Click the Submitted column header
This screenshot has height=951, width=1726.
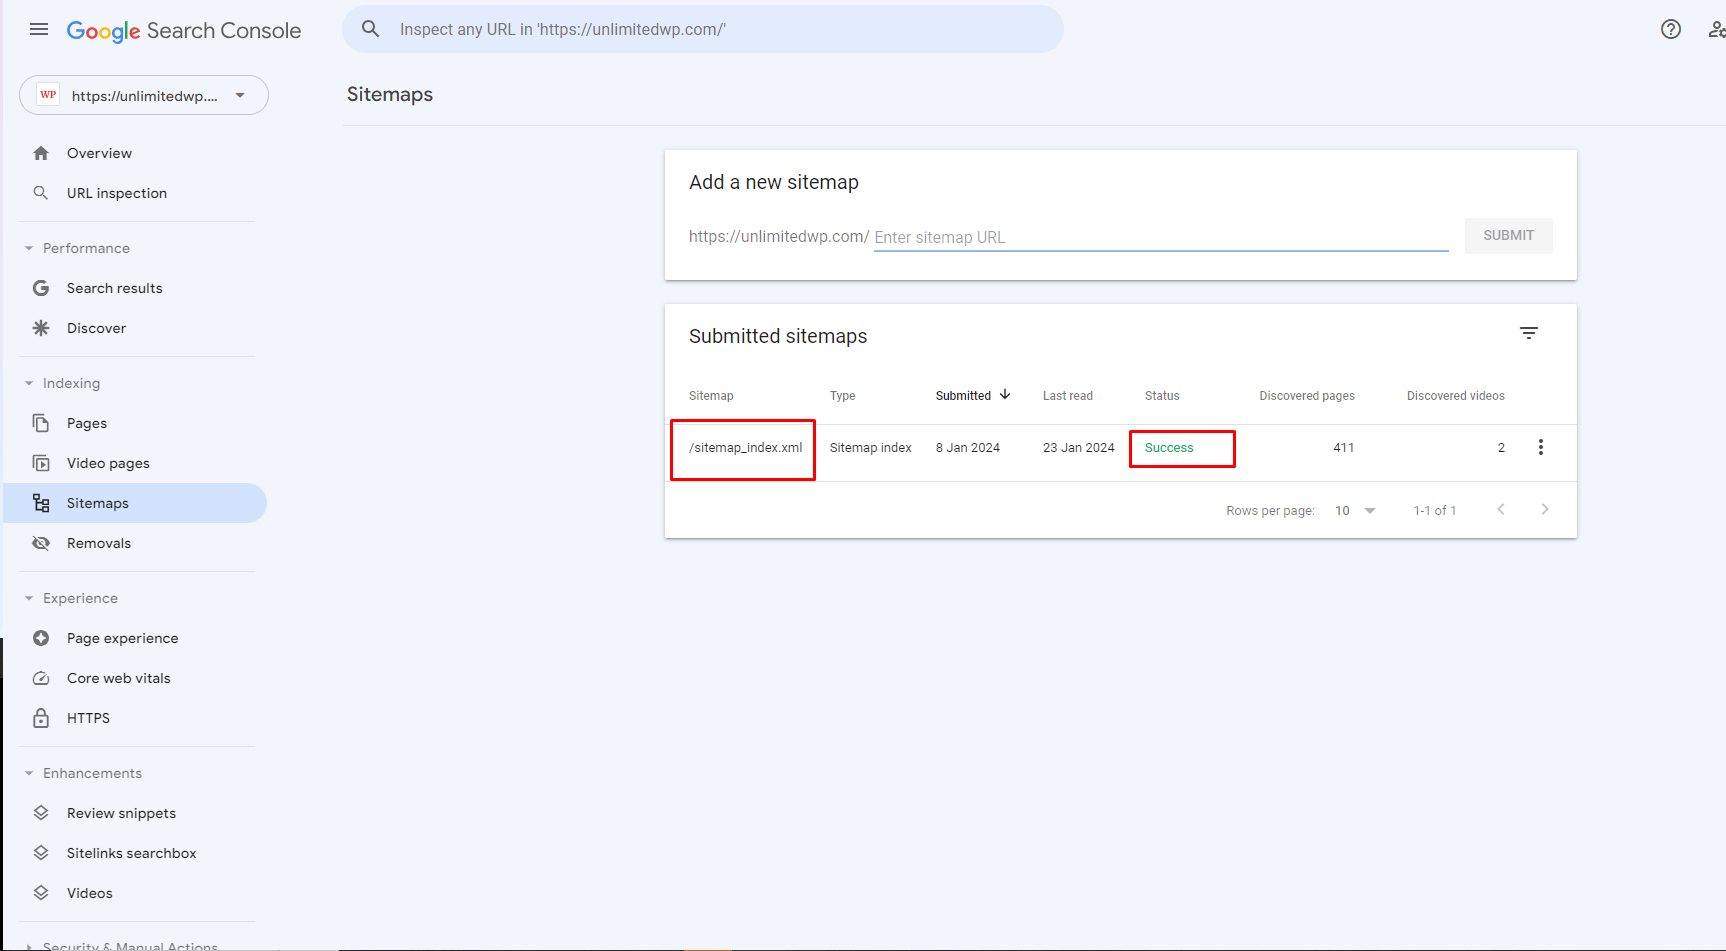[x=963, y=396]
